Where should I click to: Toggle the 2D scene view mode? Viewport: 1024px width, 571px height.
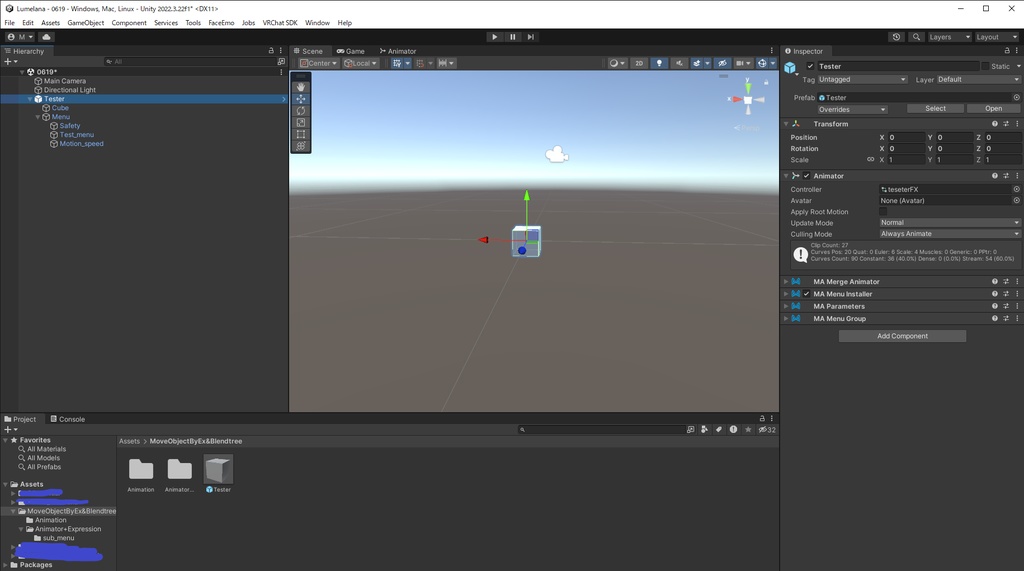click(x=639, y=63)
